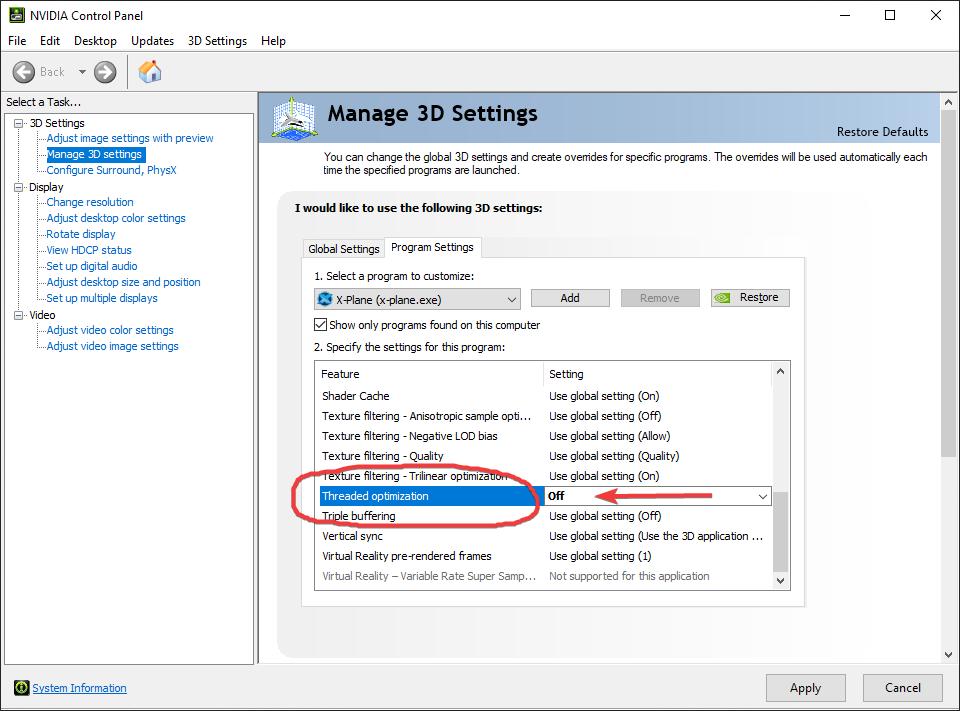Open the Home icon in toolbar
Image resolution: width=960 pixels, height=711 pixels.
pos(150,72)
